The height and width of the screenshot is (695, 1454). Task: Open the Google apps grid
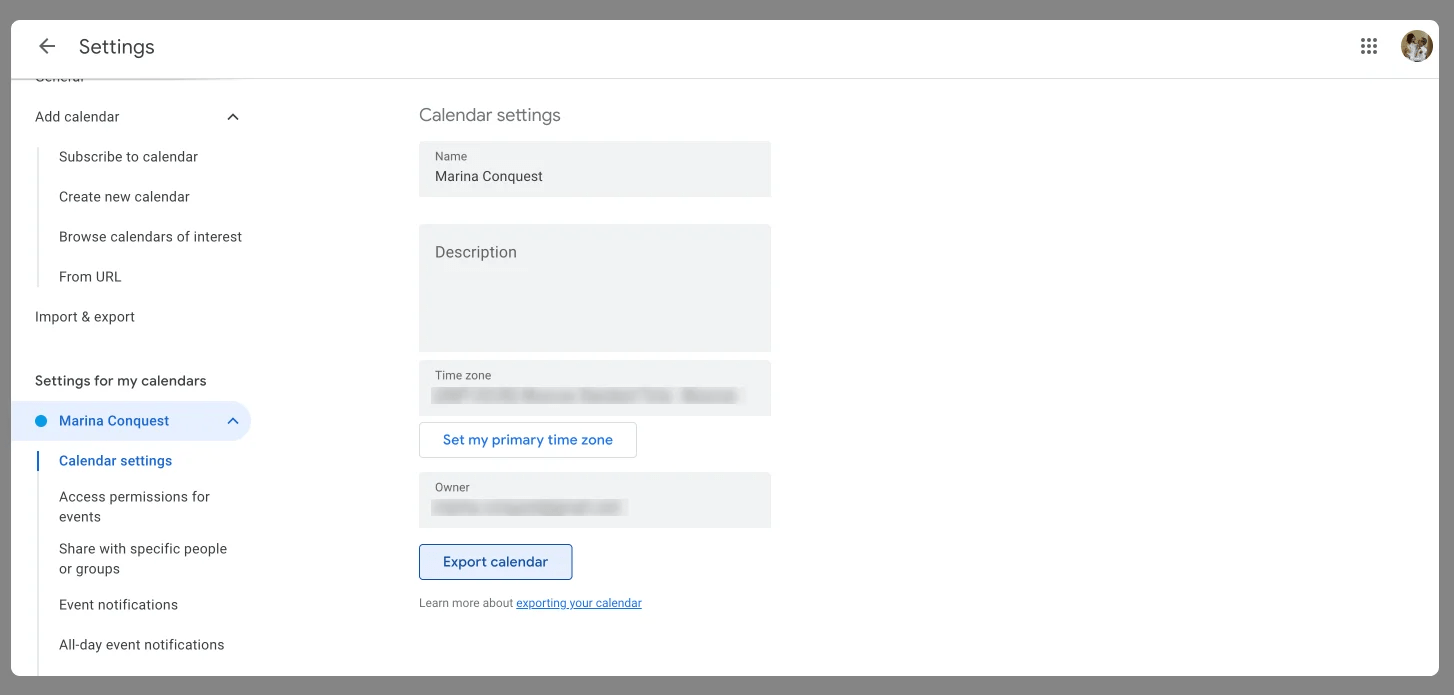(x=1369, y=46)
